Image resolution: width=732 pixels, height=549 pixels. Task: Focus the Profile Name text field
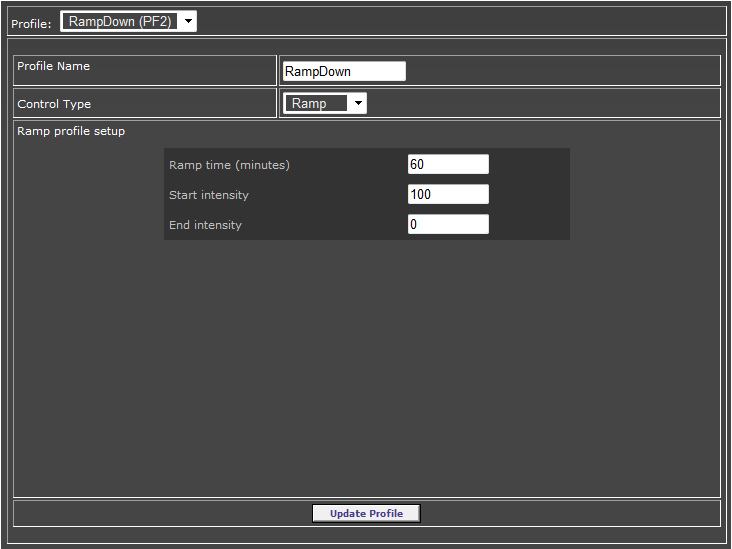(x=345, y=71)
